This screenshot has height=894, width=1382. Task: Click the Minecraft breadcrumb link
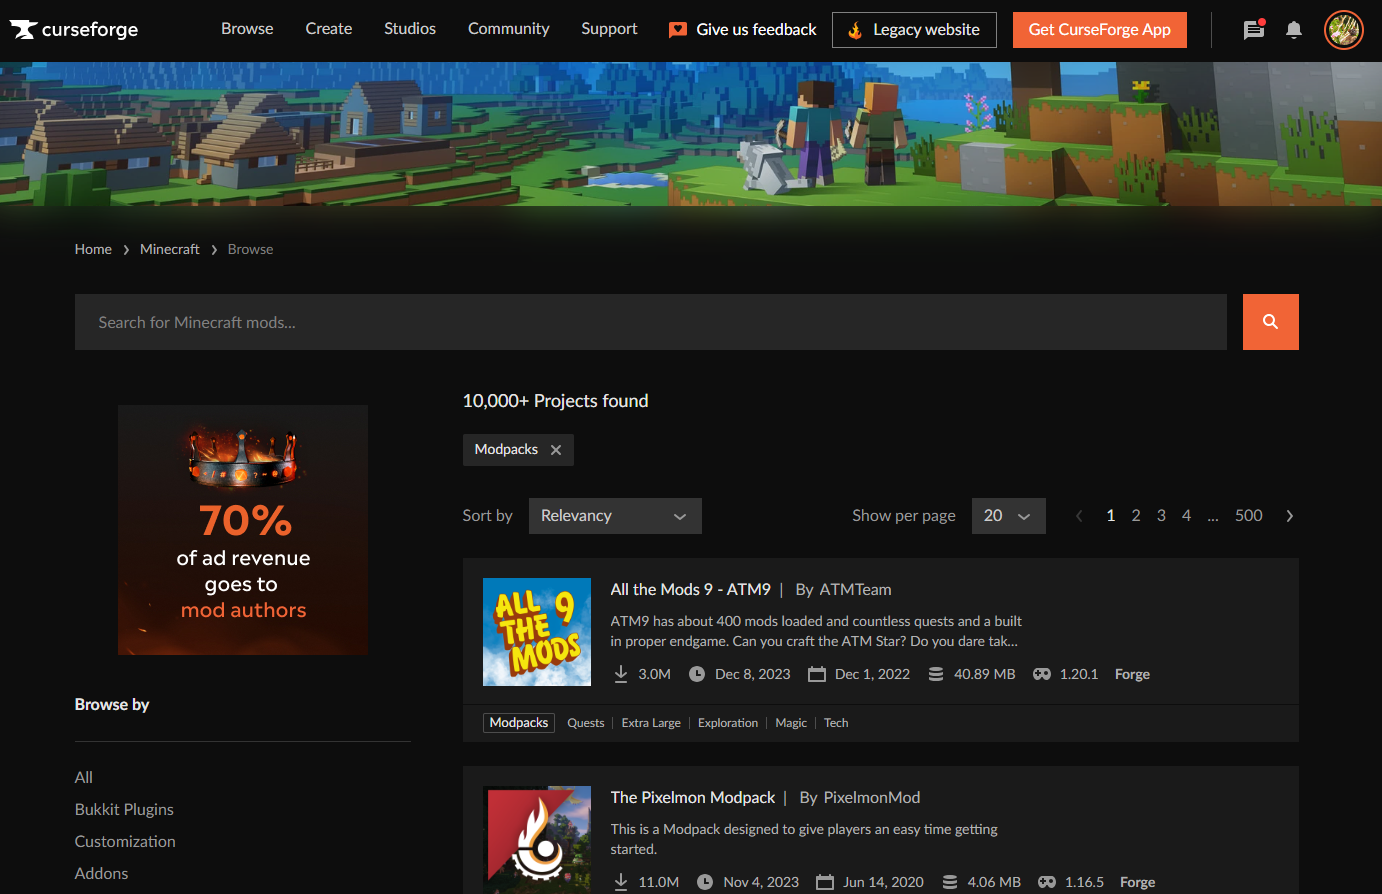pos(170,249)
